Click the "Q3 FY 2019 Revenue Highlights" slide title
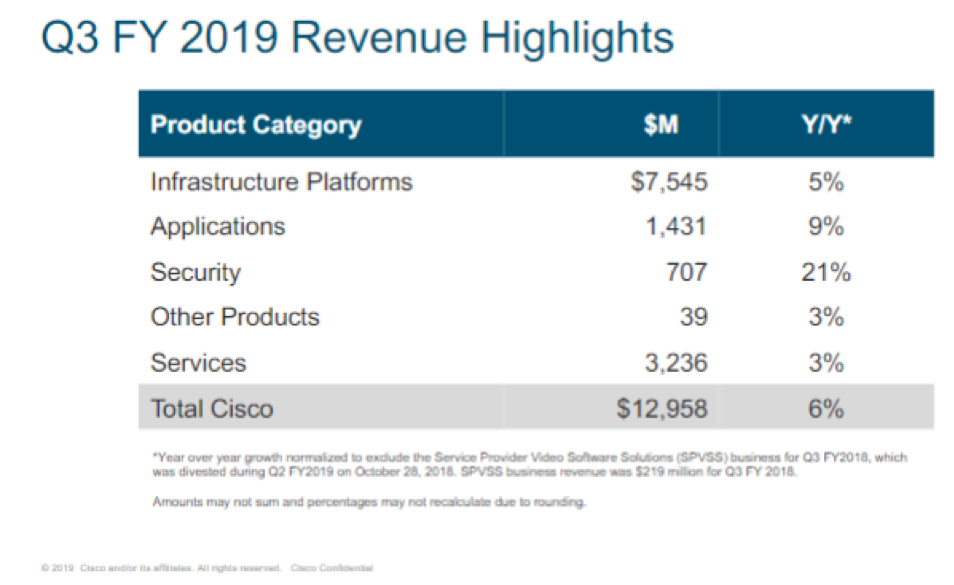 tap(355, 39)
